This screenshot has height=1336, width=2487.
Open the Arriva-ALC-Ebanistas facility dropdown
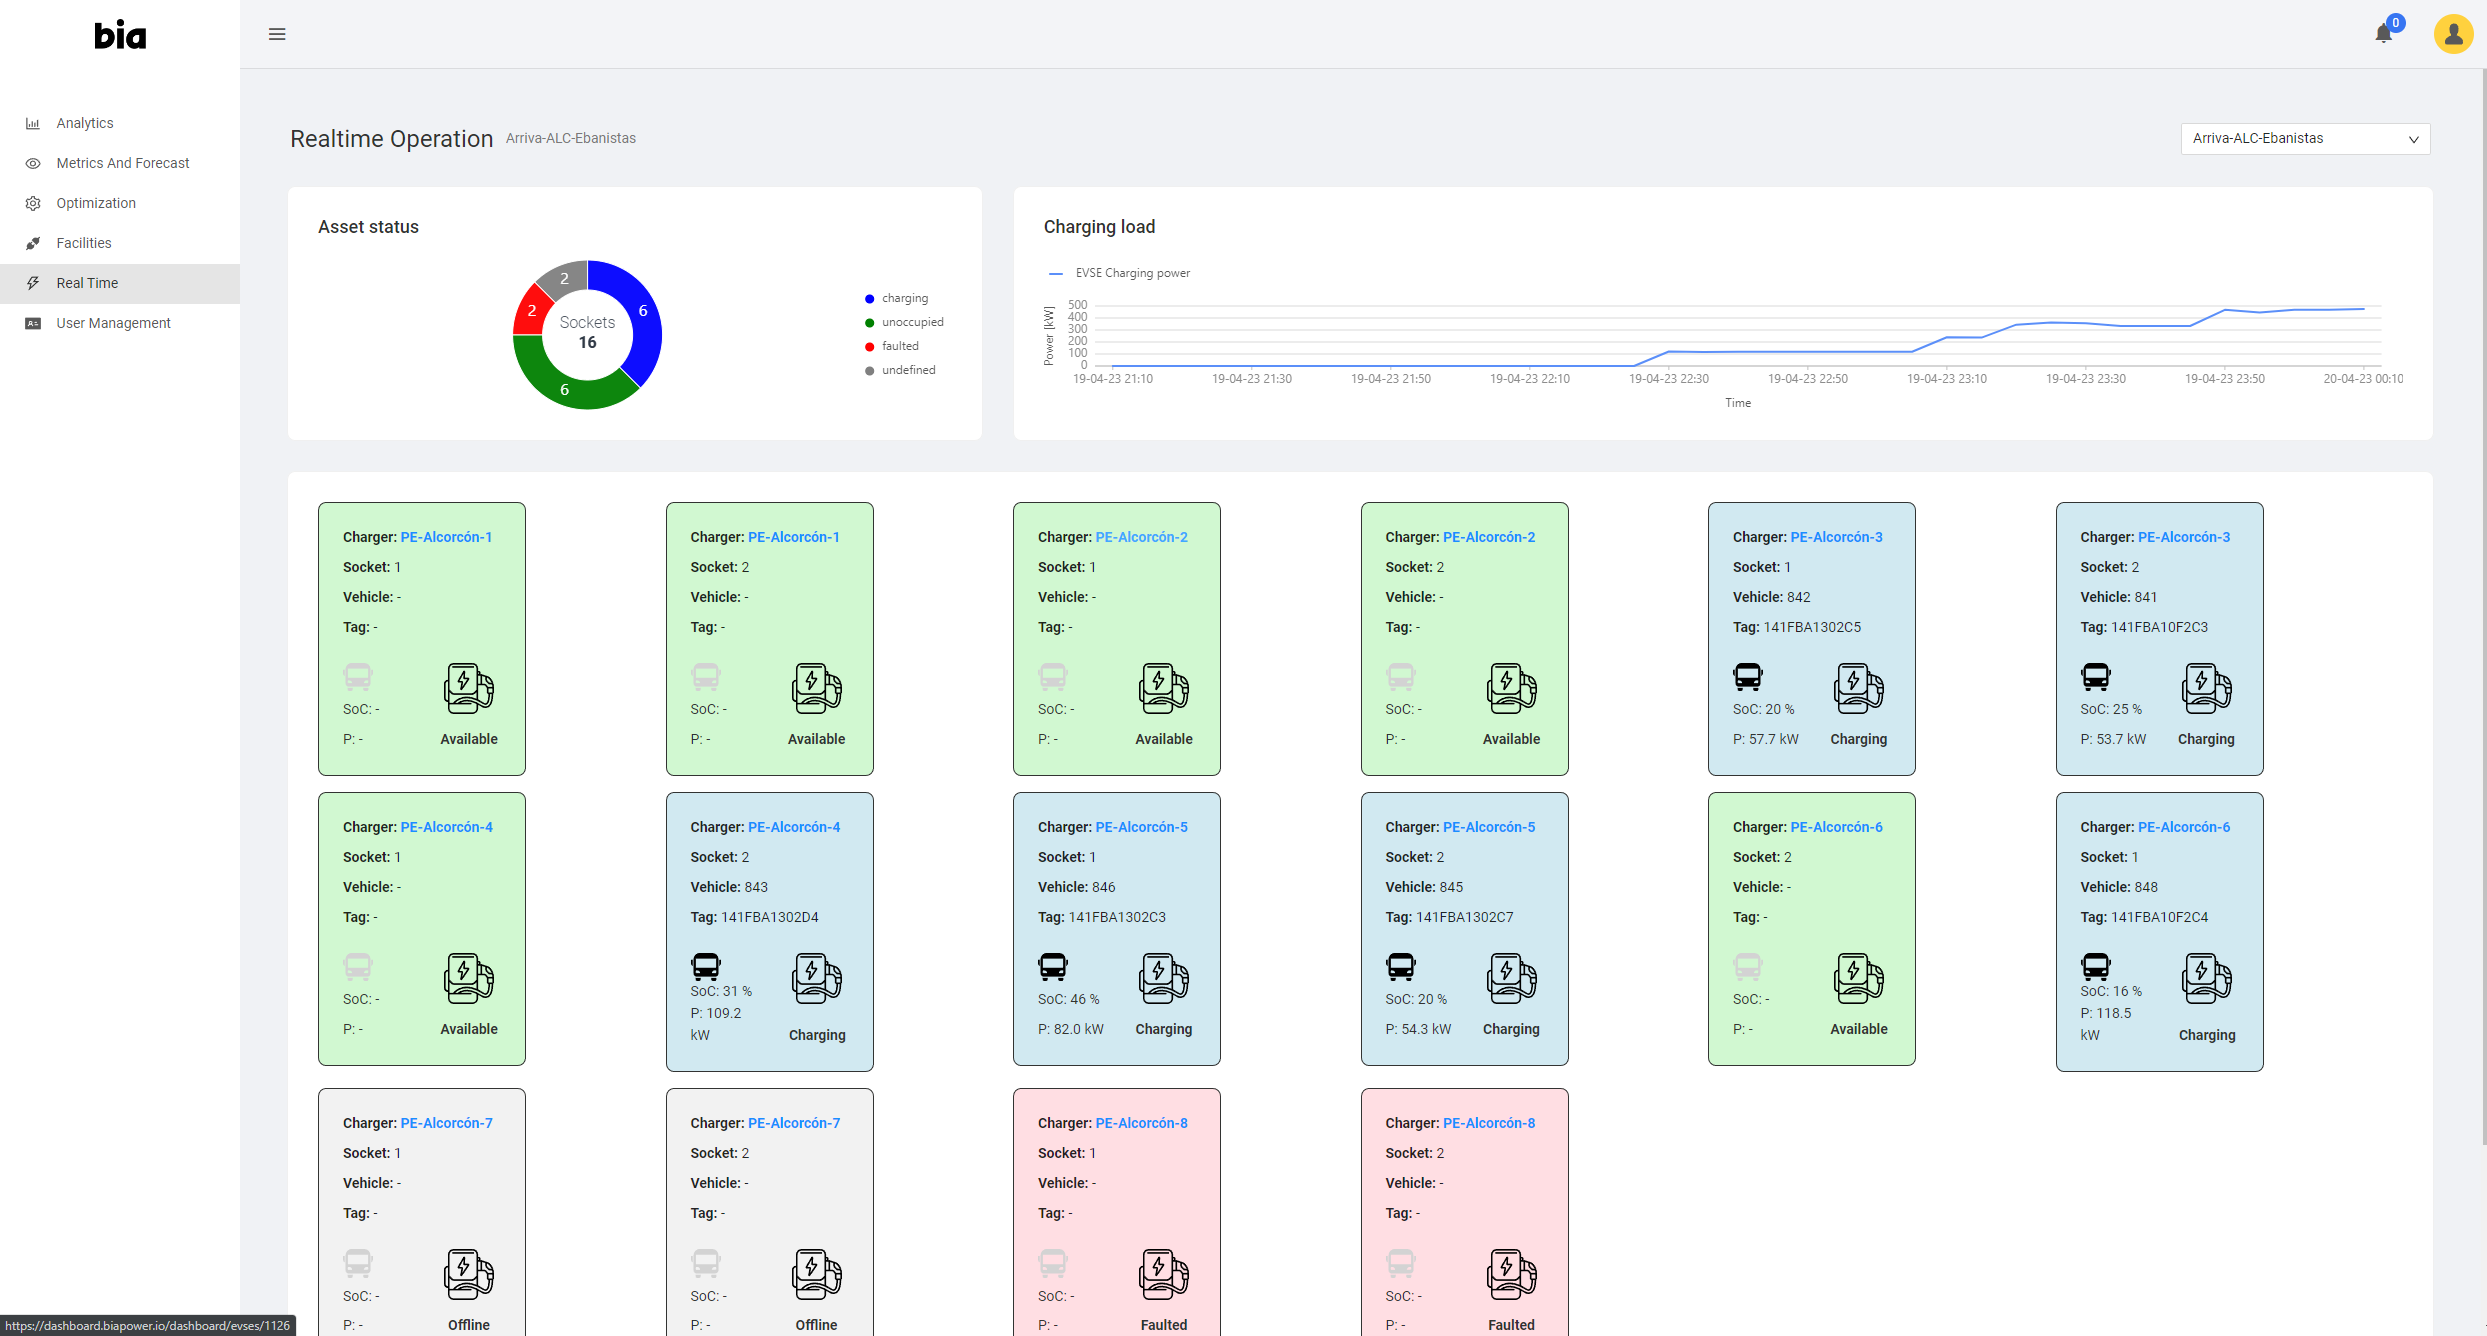pos(2304,139)
